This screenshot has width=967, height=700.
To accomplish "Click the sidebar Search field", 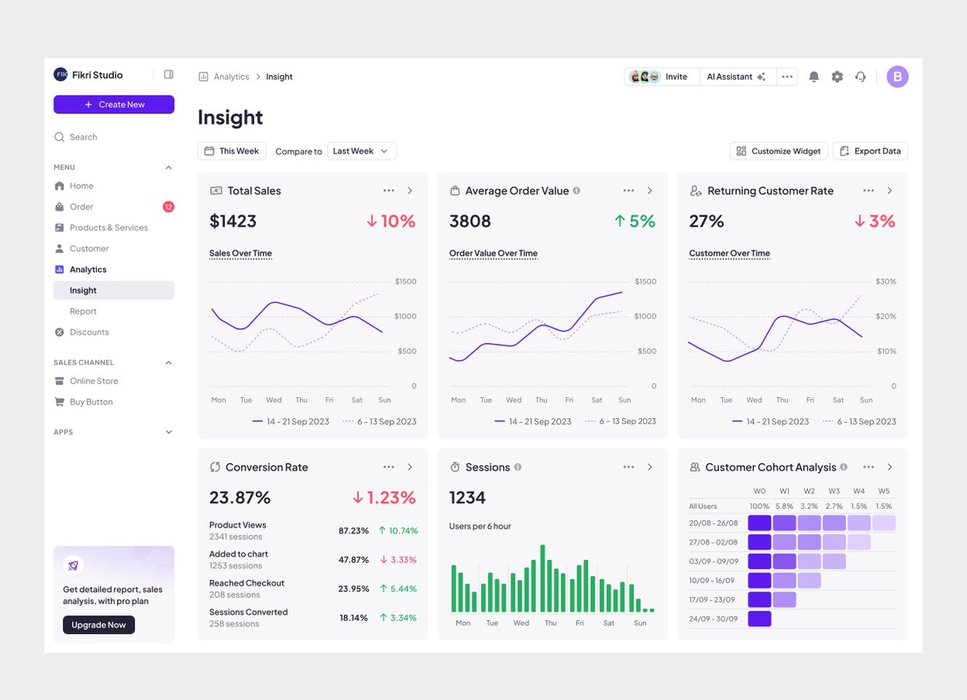I will coord(113,137).
